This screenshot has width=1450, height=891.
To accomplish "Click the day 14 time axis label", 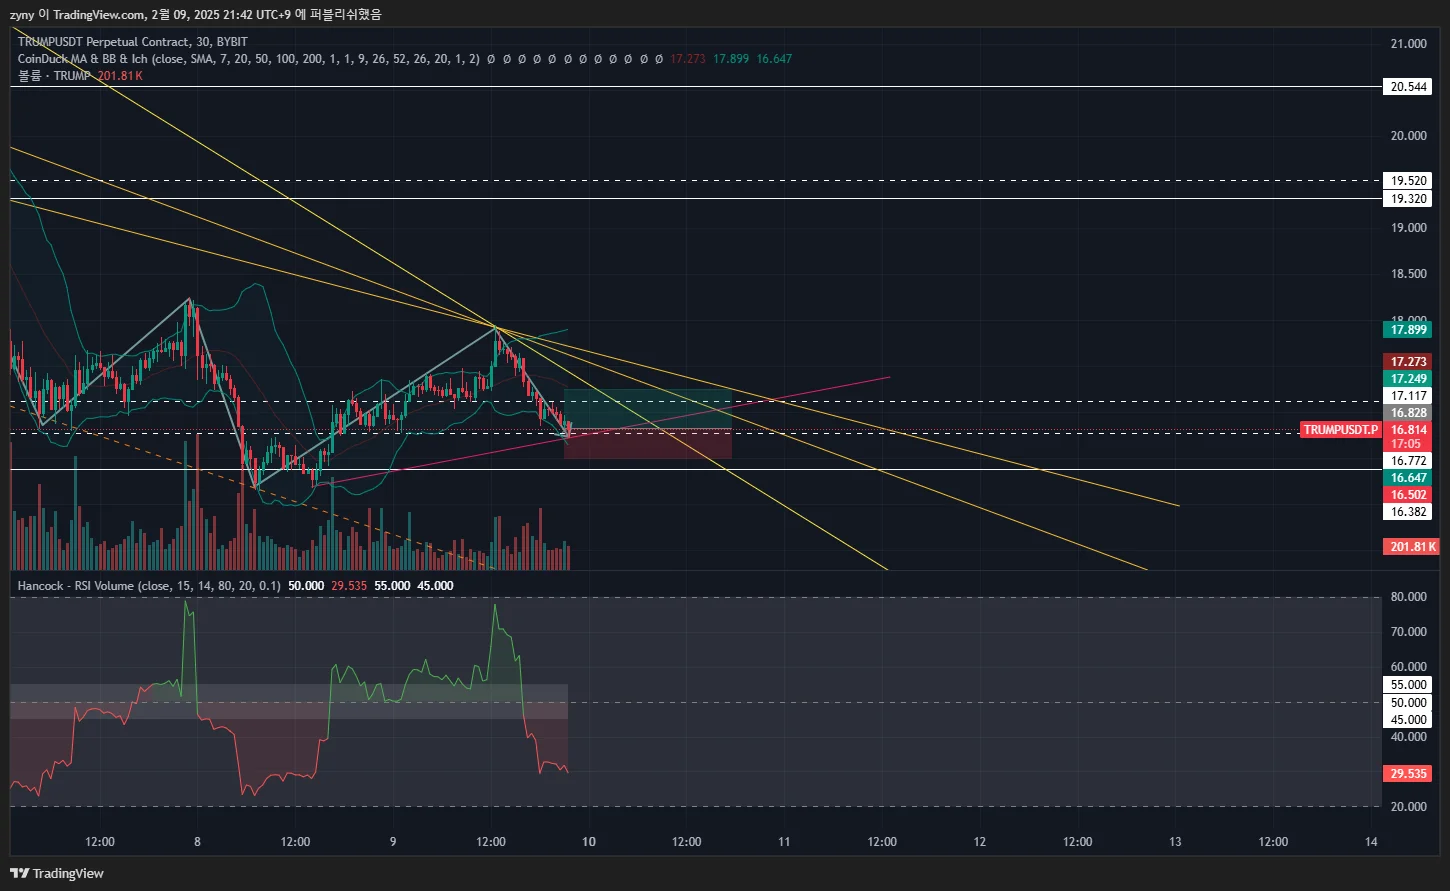I will (x=1371, y=842).
